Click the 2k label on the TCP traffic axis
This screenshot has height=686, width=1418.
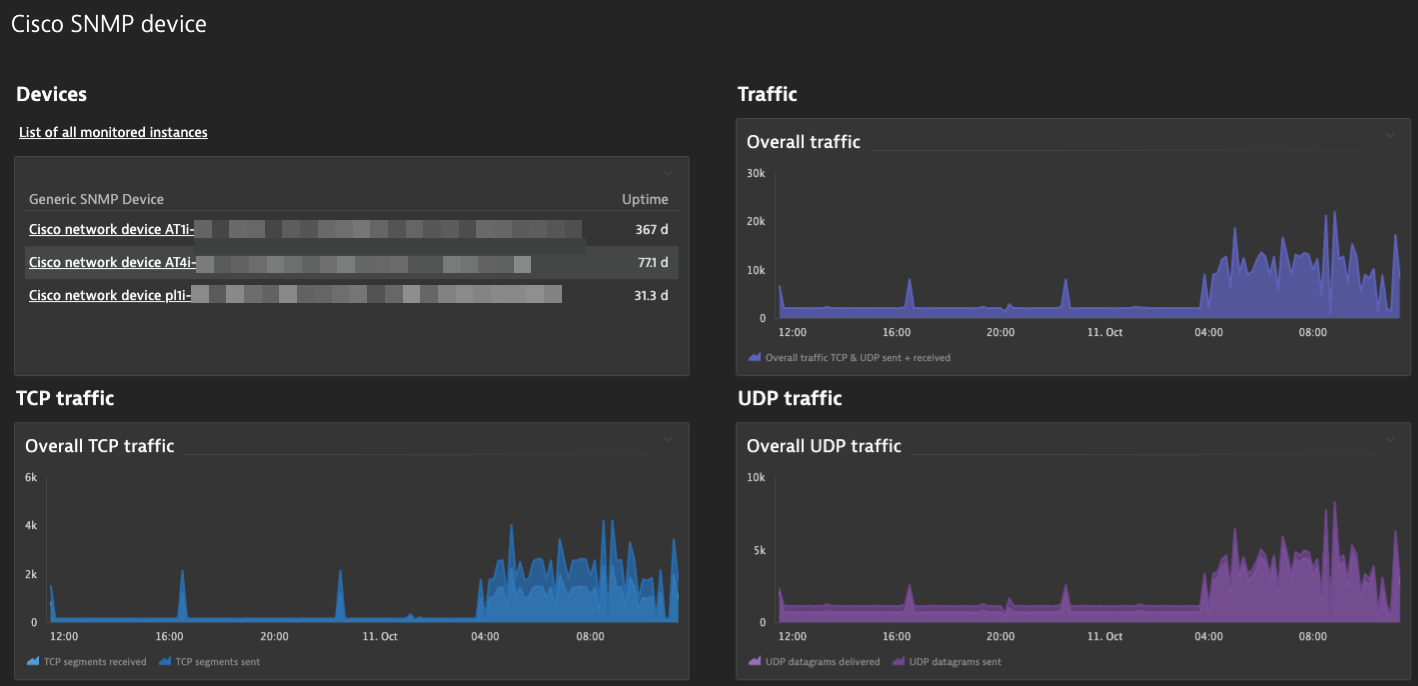point(31,574)
